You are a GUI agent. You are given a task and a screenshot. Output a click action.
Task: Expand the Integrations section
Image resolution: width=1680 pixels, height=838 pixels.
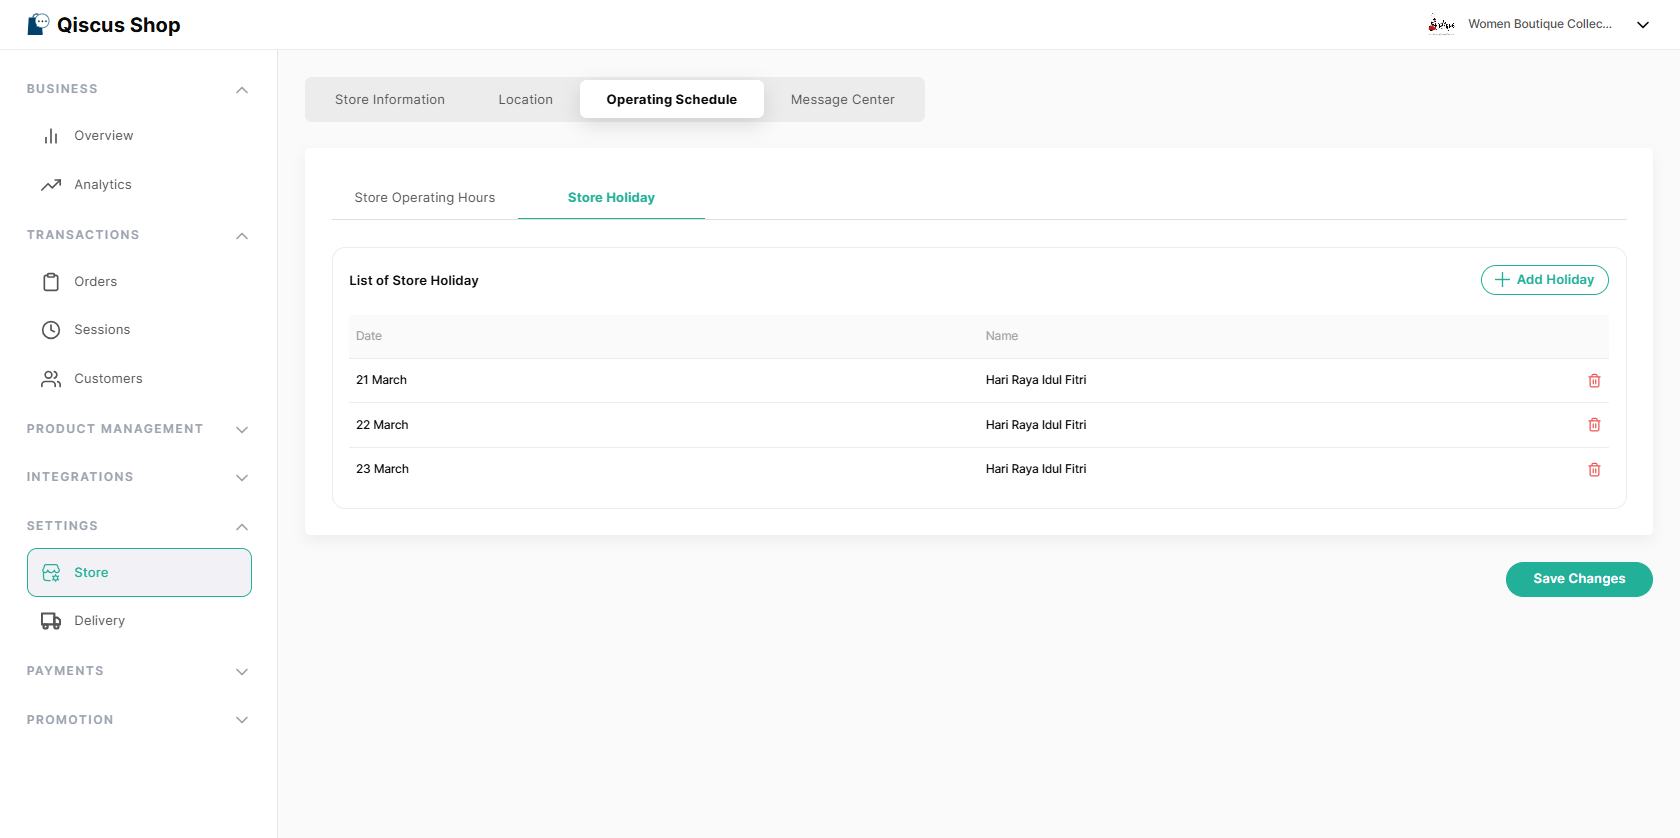[x=241, y=478]
